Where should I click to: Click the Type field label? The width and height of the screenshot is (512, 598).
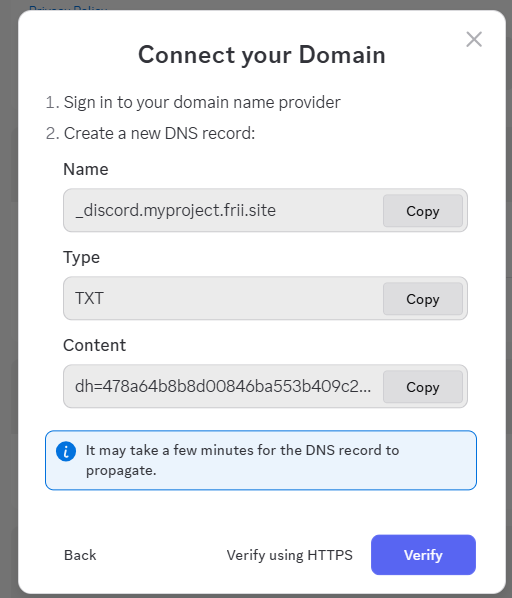(82, 257)
